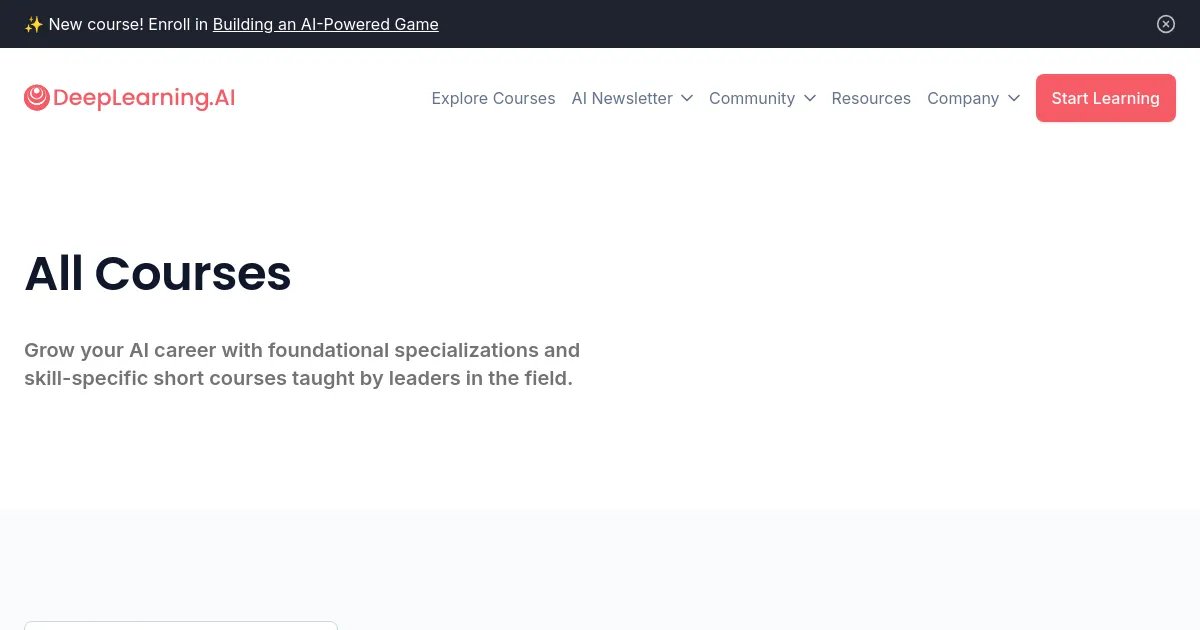Image resolution: width=1200 pixels, height=630 pixels.
Task: Click the partially visible input box at bottom
Action: 180,625
